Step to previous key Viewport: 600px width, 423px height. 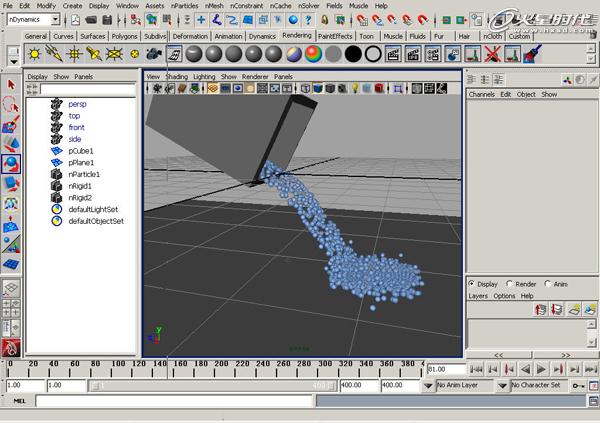tap(509, 369)
